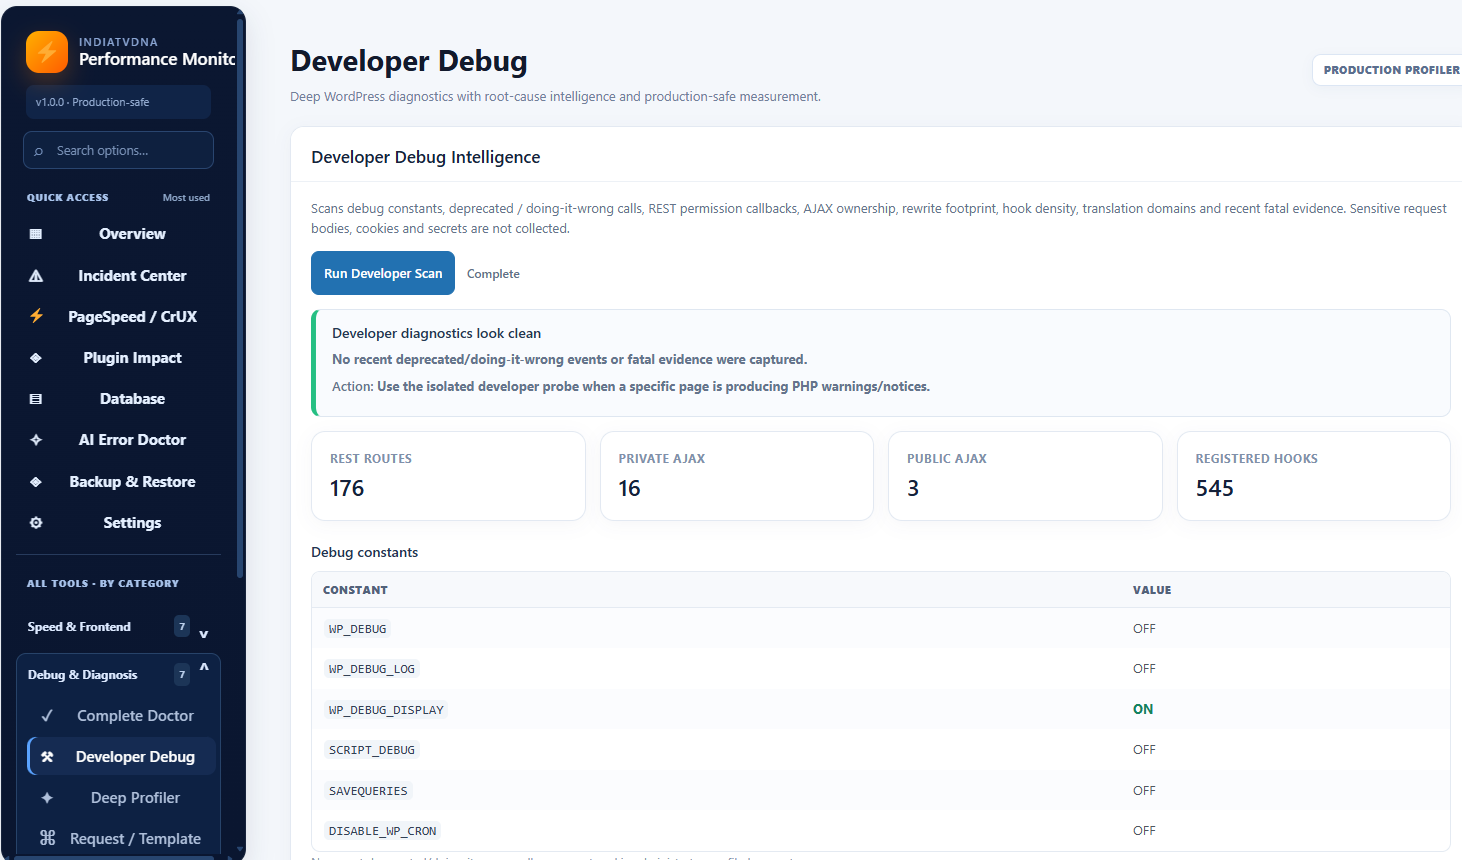Click the orange lightning bolt logo icon
The height and width of the screenshot is (860, 1462).
click(x=47, y=52)
